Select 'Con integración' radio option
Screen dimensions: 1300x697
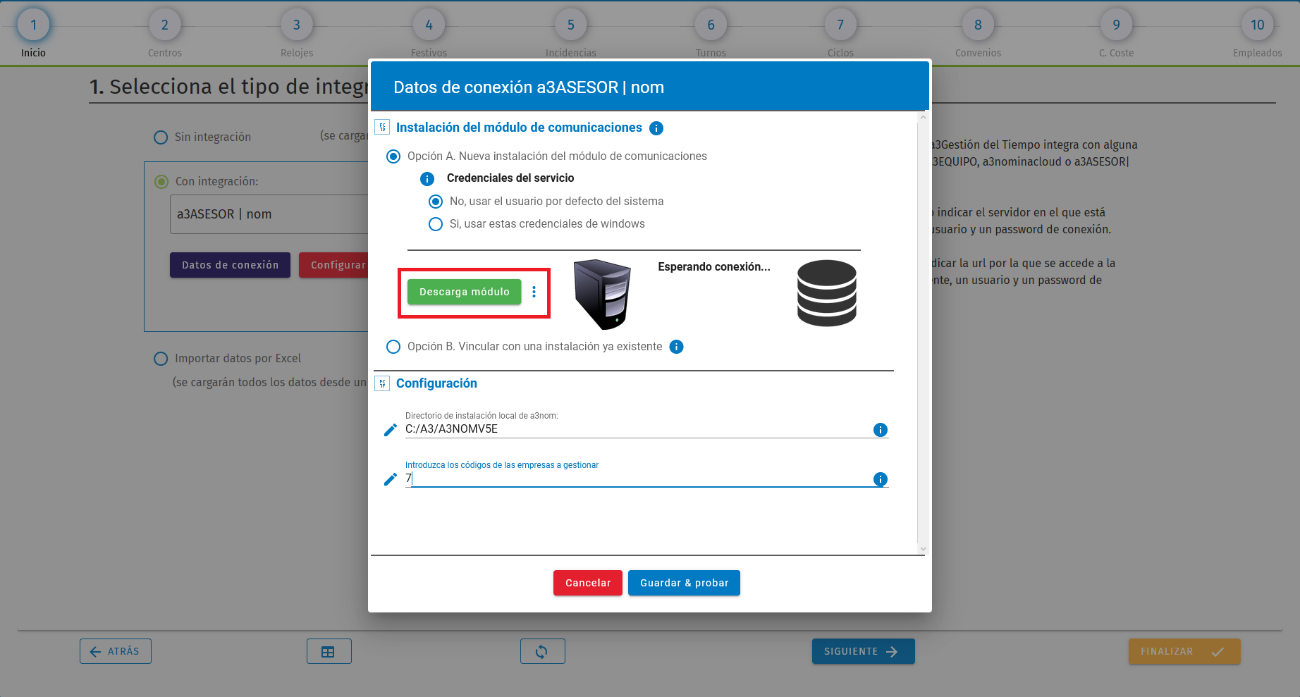[161, 182]
